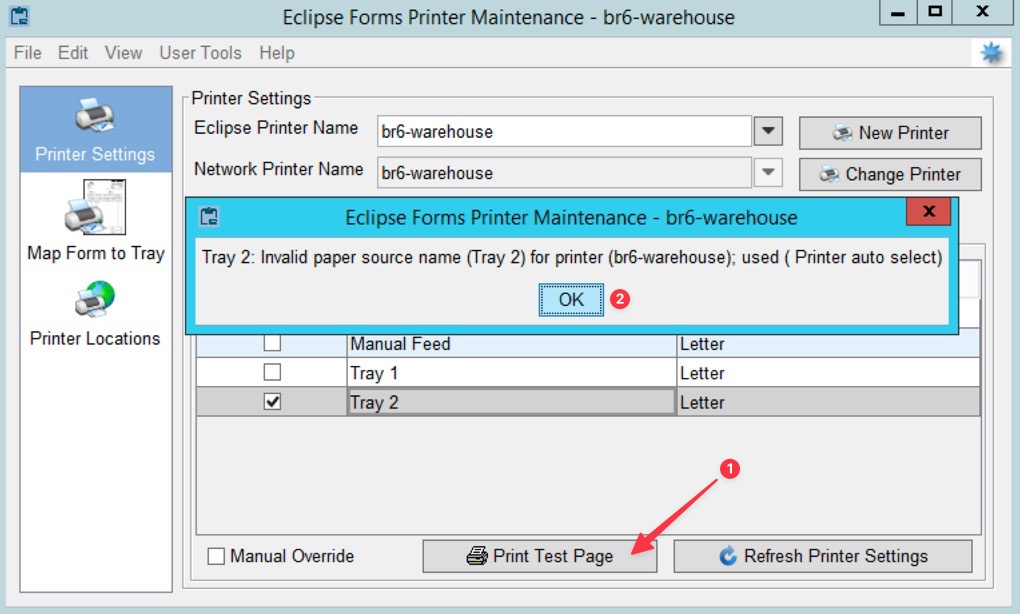1020x614 pixels.
Task: Click the Eclipse Printer Name field
Action: 564,131
